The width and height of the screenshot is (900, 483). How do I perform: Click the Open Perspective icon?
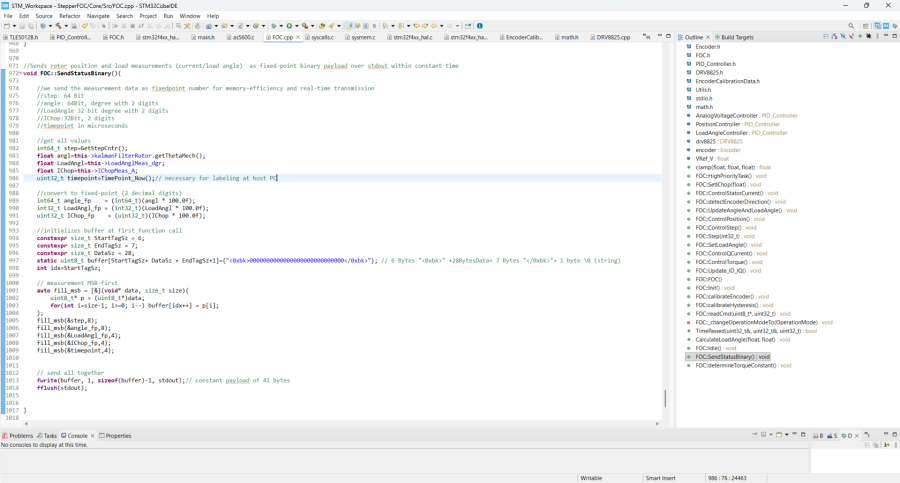pos(866,26)
